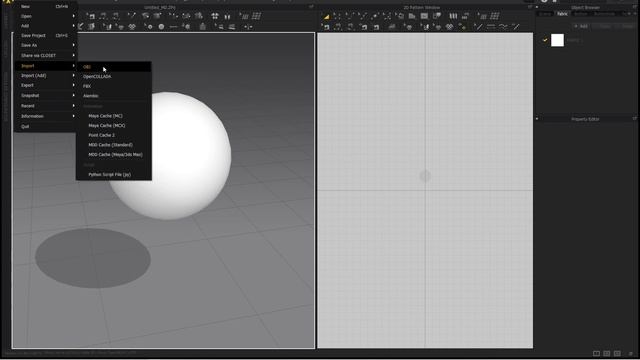The image size is (640, 360).
Task: Select the fabric name next to the swatch
Action: pos(573,40)
